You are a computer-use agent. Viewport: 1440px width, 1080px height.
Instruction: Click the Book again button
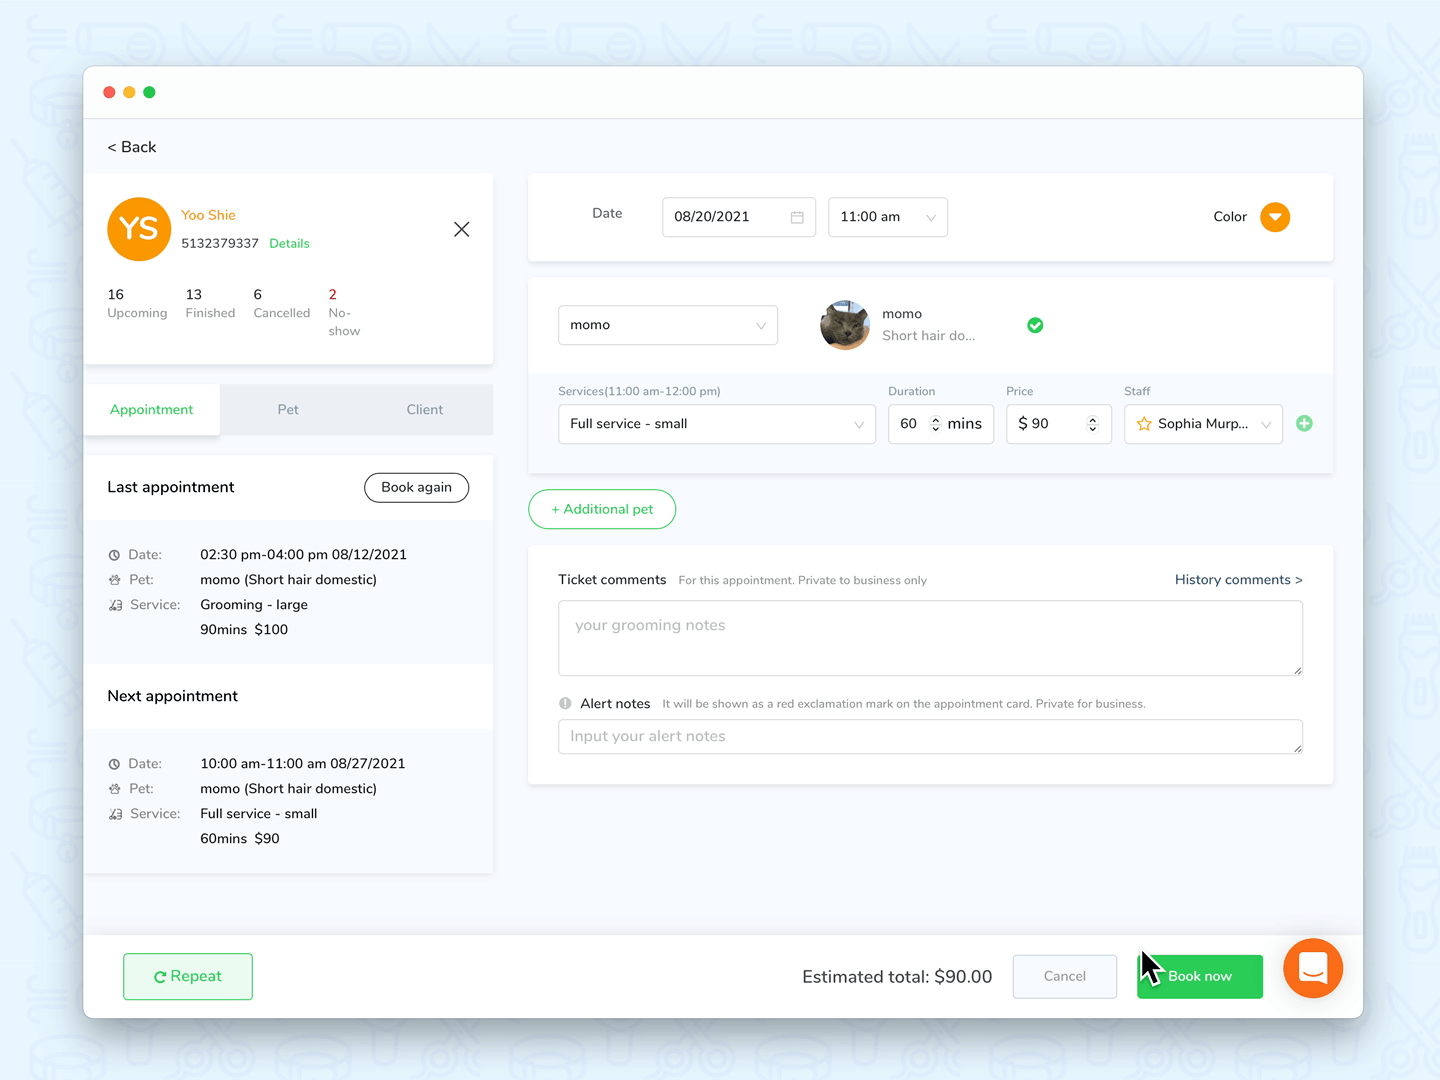[x=416, y=487]
